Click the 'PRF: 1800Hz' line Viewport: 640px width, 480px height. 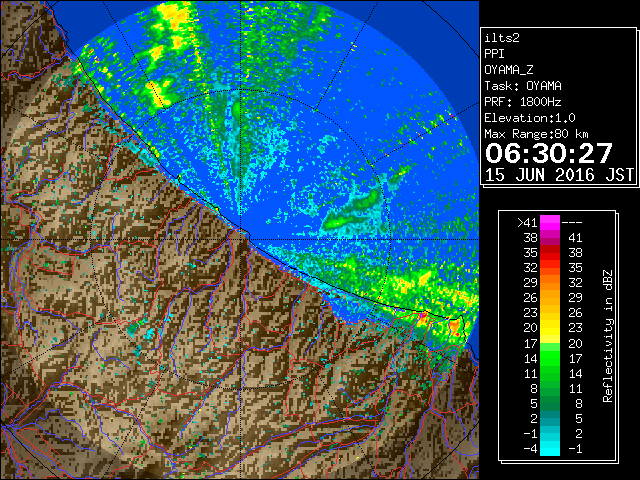(x=523, y=102)
